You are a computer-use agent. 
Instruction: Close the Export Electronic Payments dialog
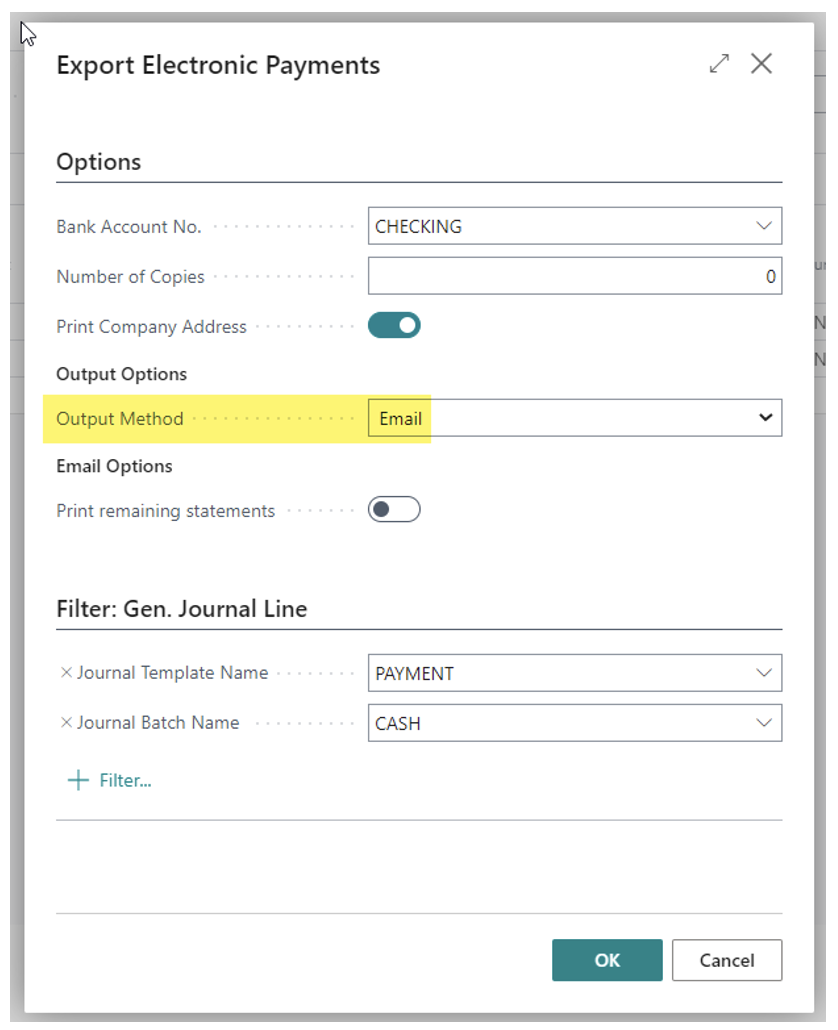tap(762, 65)
